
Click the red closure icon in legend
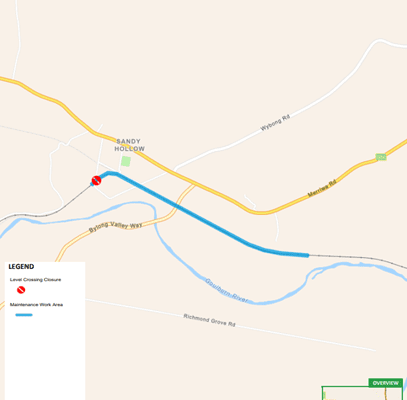pos(21,290)
